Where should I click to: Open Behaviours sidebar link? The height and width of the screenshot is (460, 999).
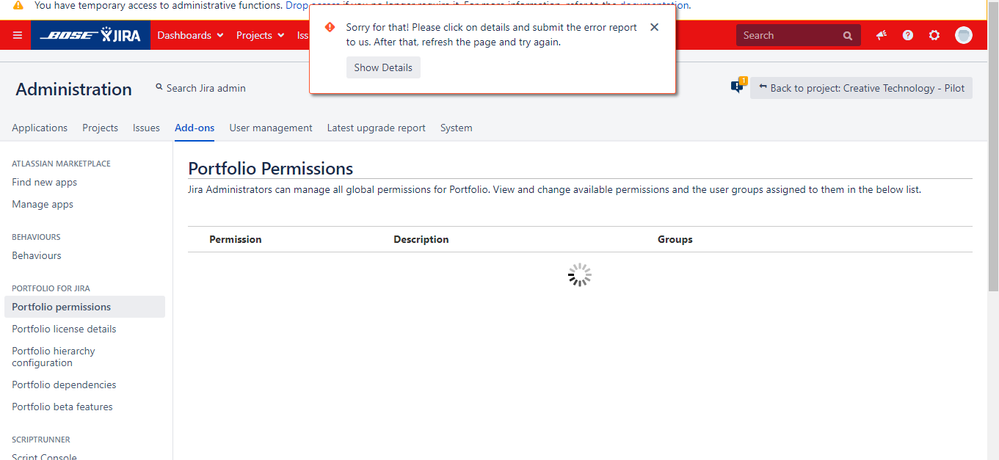coord(36,255)
